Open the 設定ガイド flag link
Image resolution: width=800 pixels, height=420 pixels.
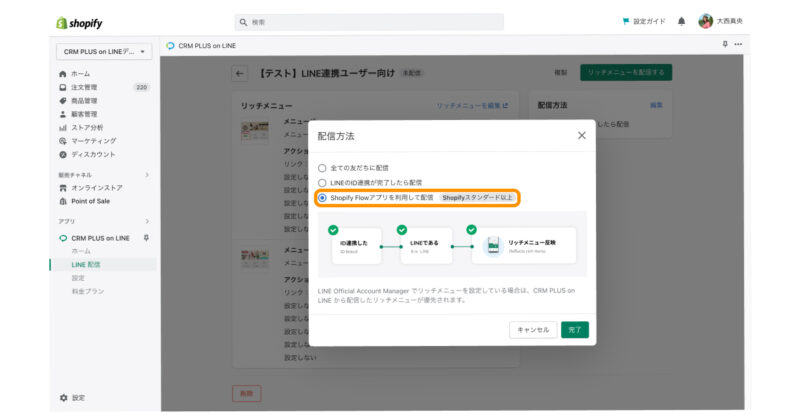[x=644, y=21]
